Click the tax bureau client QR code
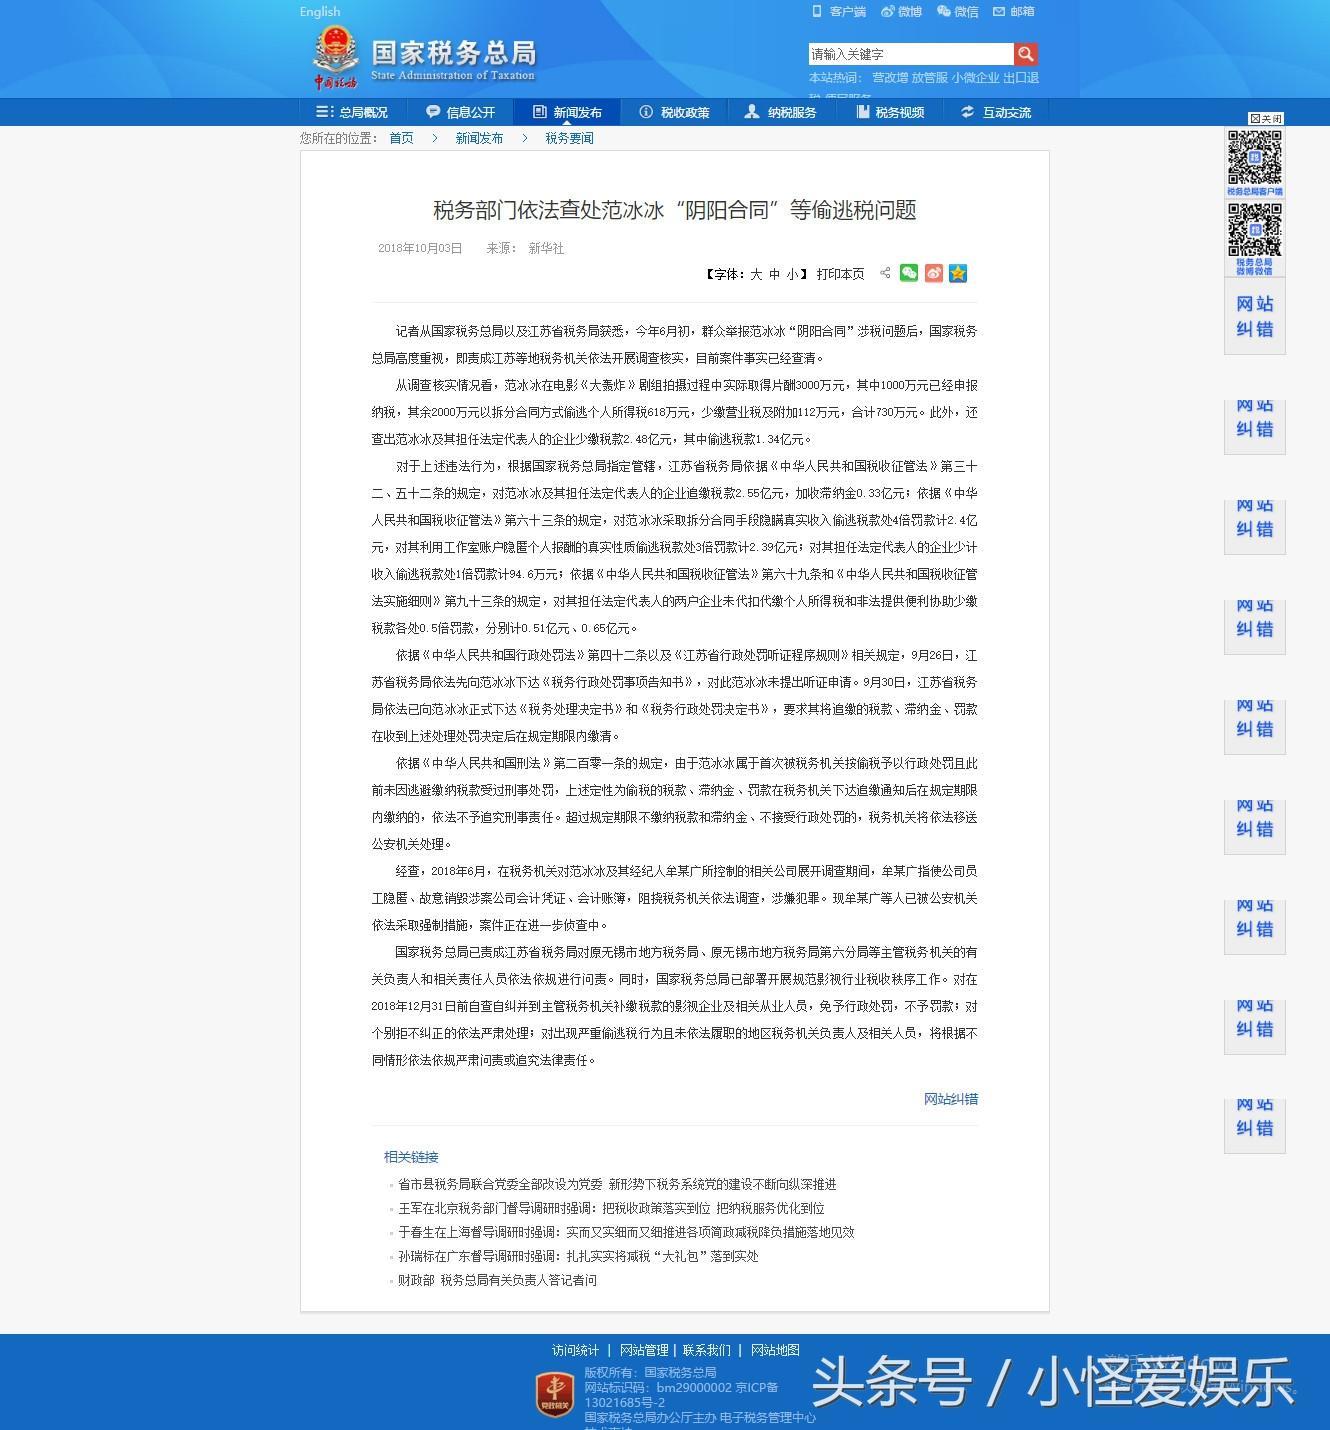The width and height of the screenshot is (1330, 1430). click(1254, 157)
